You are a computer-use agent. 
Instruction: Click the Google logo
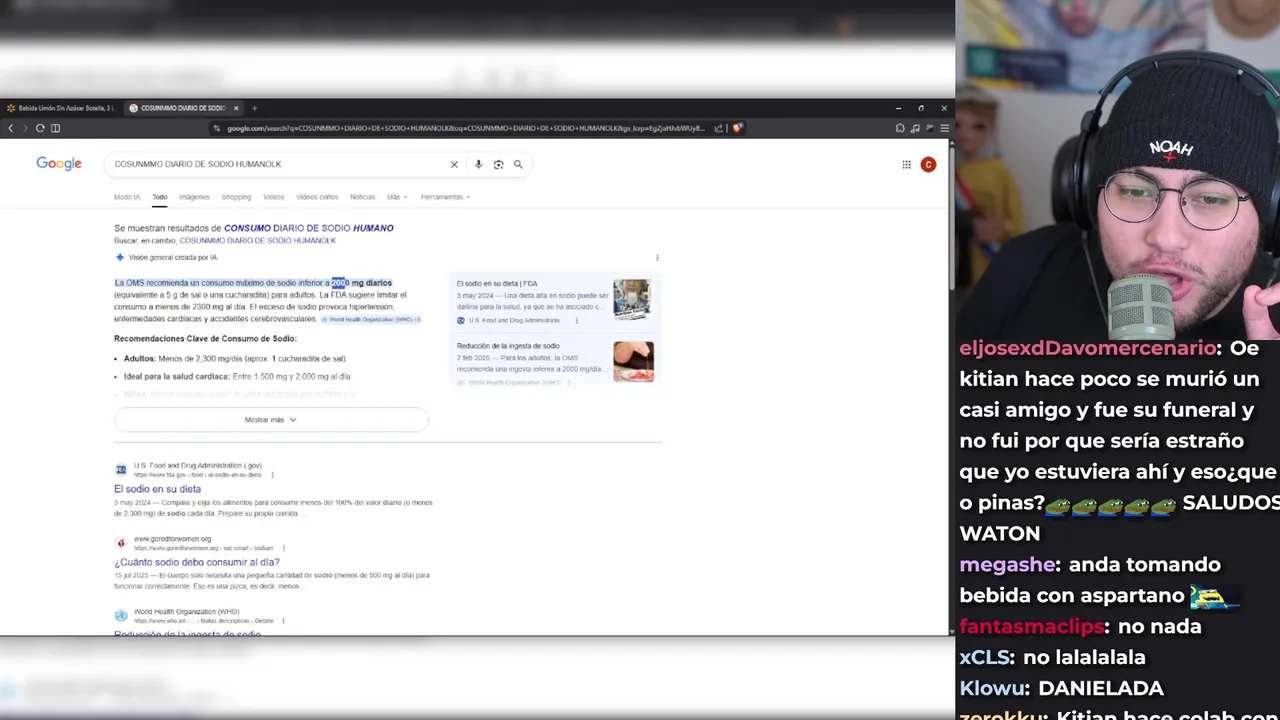click(x=59, y=164)
